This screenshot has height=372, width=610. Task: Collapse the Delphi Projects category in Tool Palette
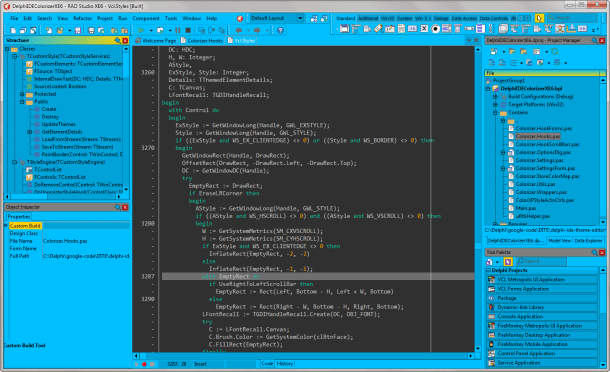coord(489,270)
